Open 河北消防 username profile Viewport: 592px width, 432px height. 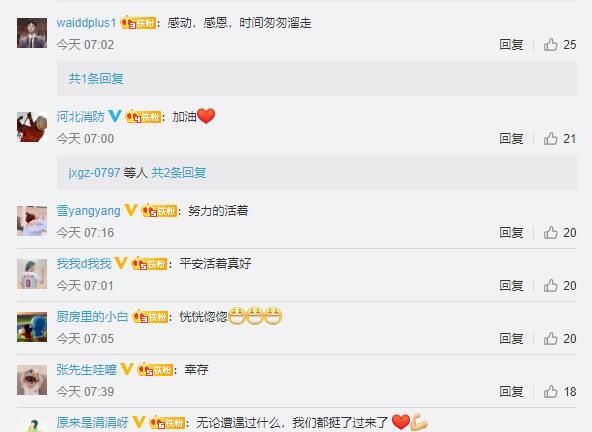pos(80,116)
